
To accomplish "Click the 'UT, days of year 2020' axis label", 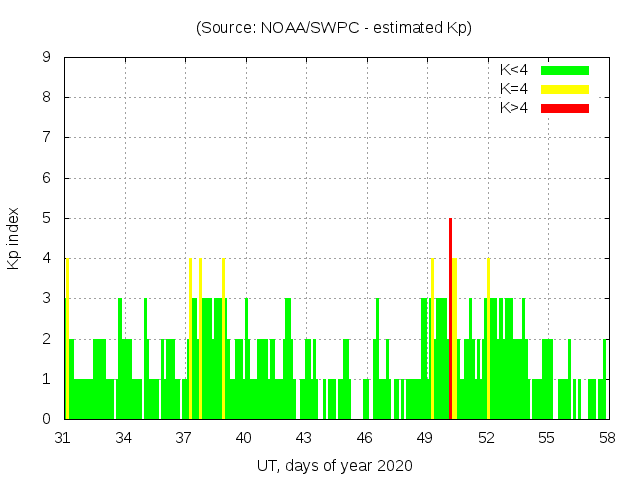I will 334,466.
